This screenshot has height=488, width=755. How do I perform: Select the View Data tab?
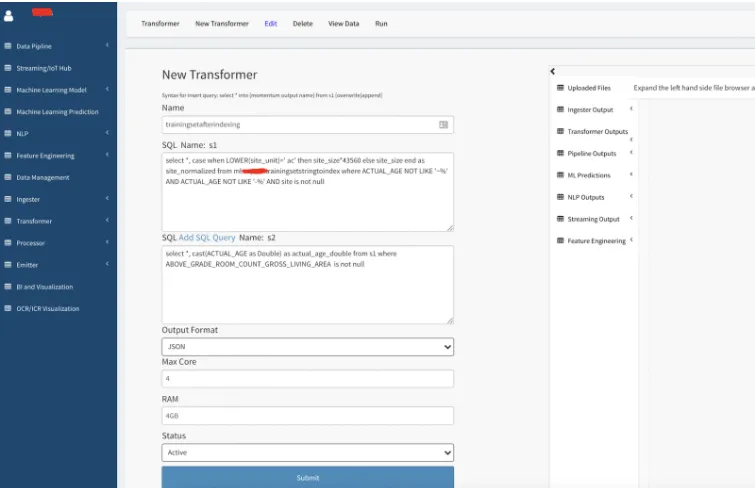[x=343, y=24]
